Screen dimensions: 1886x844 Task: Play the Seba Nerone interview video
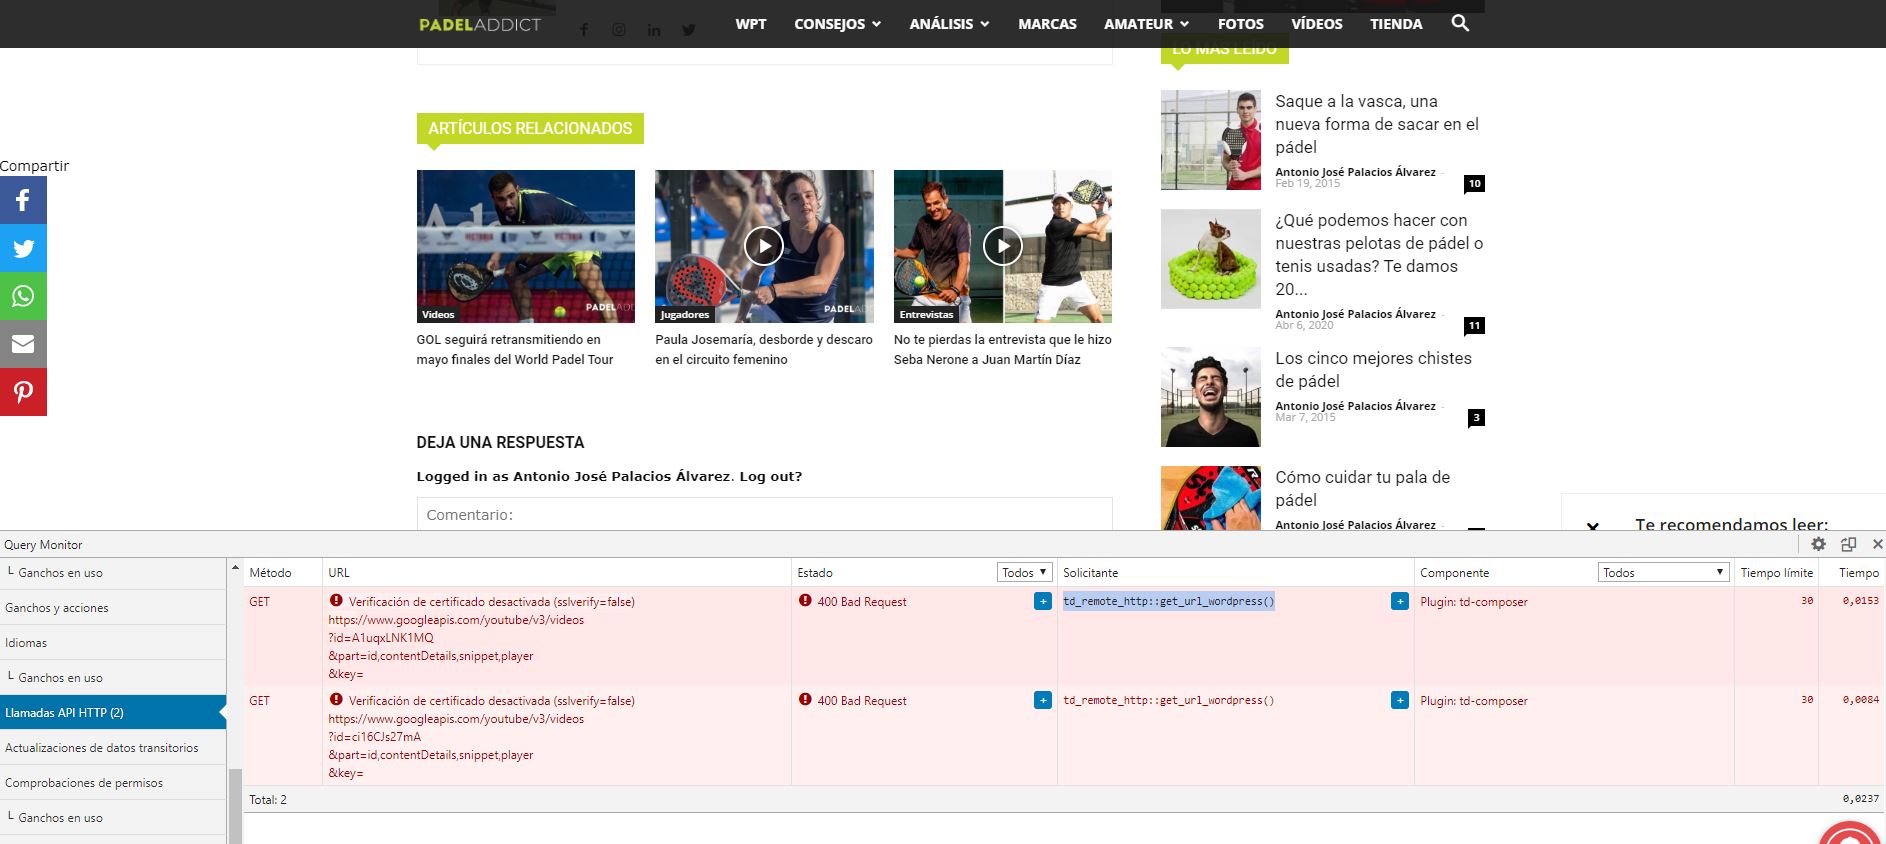pyautogui.click(x=1003, y=246)
